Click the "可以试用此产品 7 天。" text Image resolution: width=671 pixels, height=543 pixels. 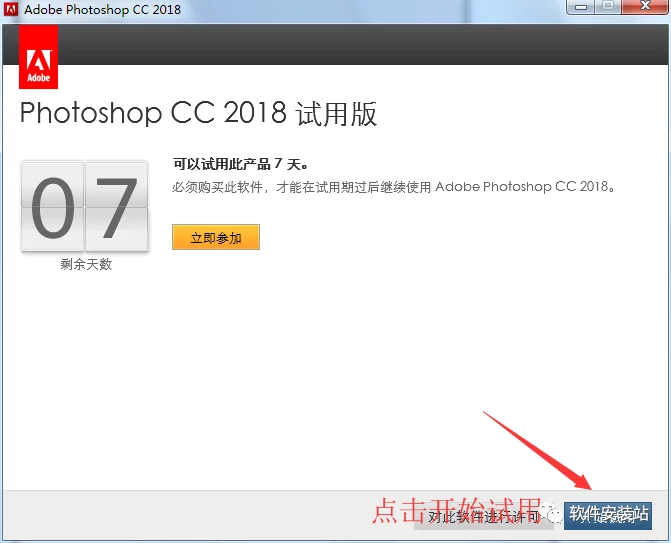click(241, 163)
